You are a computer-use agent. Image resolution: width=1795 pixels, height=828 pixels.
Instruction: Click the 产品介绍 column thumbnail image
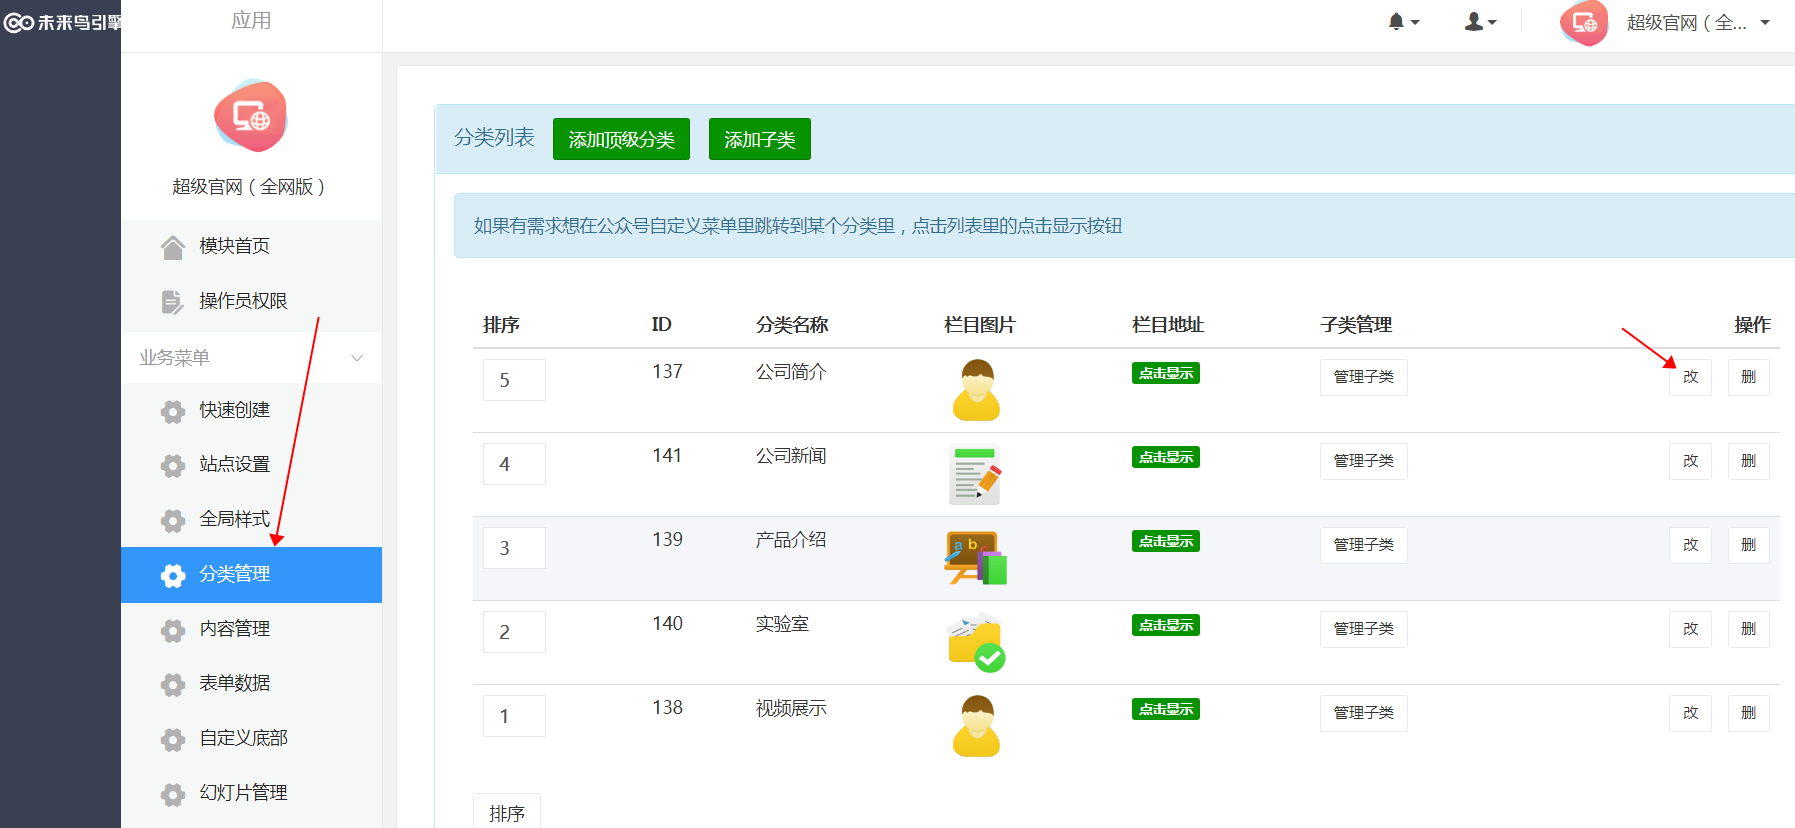coord(976,558)
